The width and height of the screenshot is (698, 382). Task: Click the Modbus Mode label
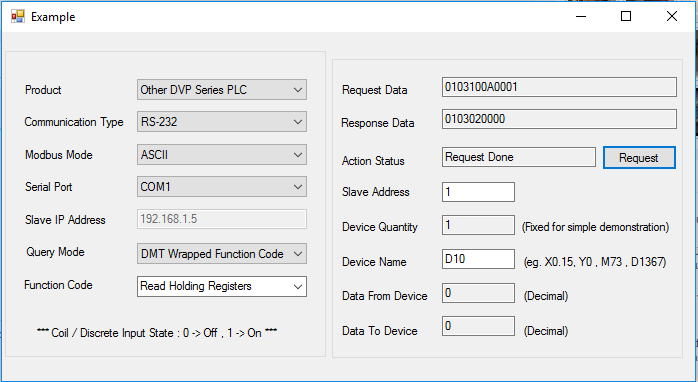[x=59, y=155]
